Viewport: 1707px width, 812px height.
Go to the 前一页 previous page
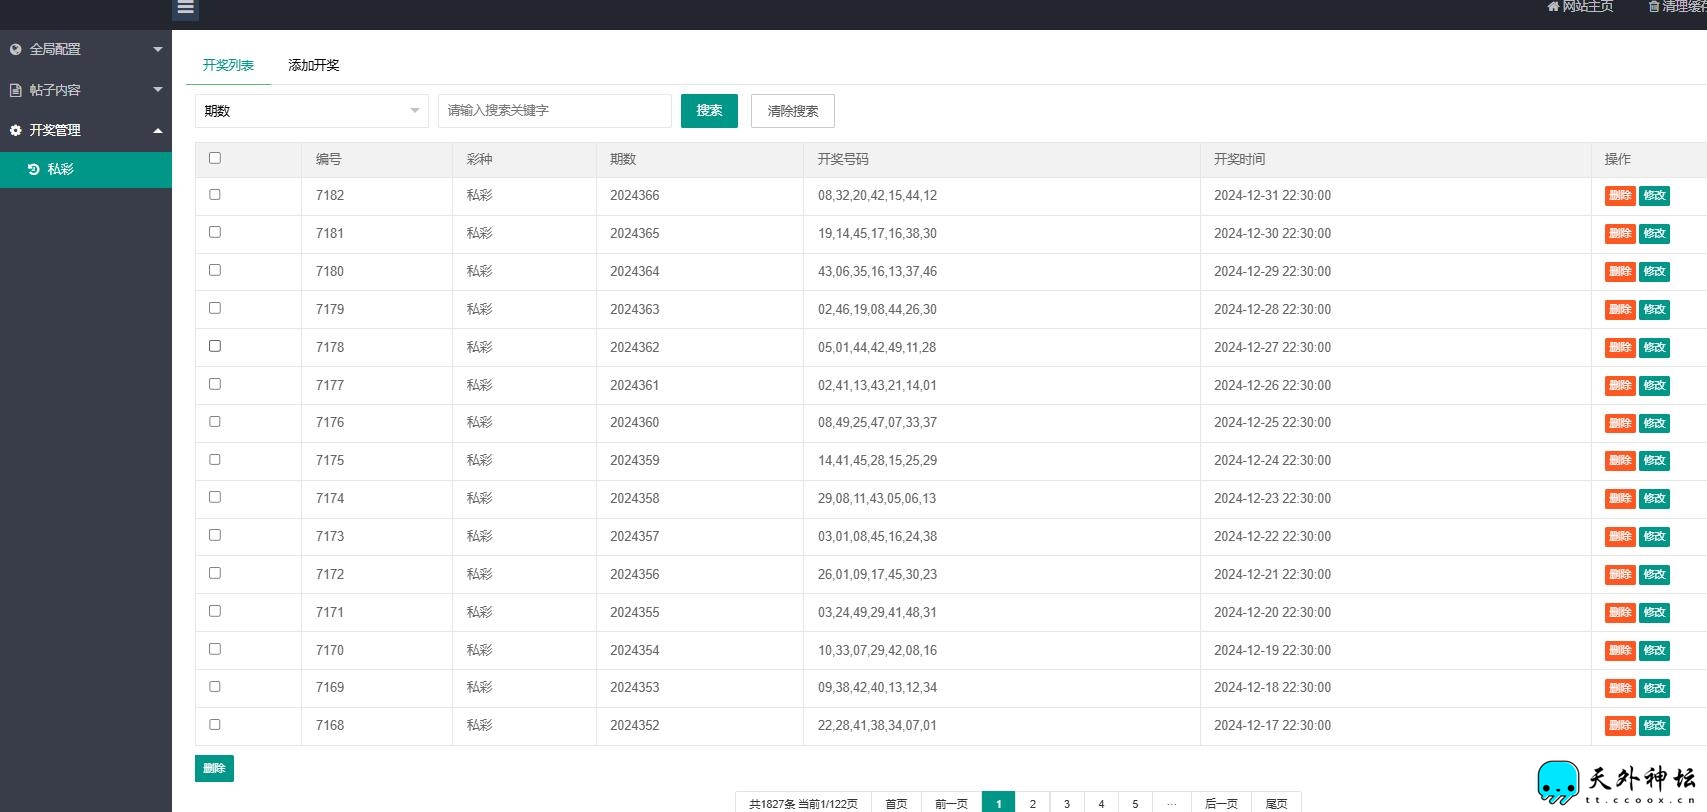point(951,803)
